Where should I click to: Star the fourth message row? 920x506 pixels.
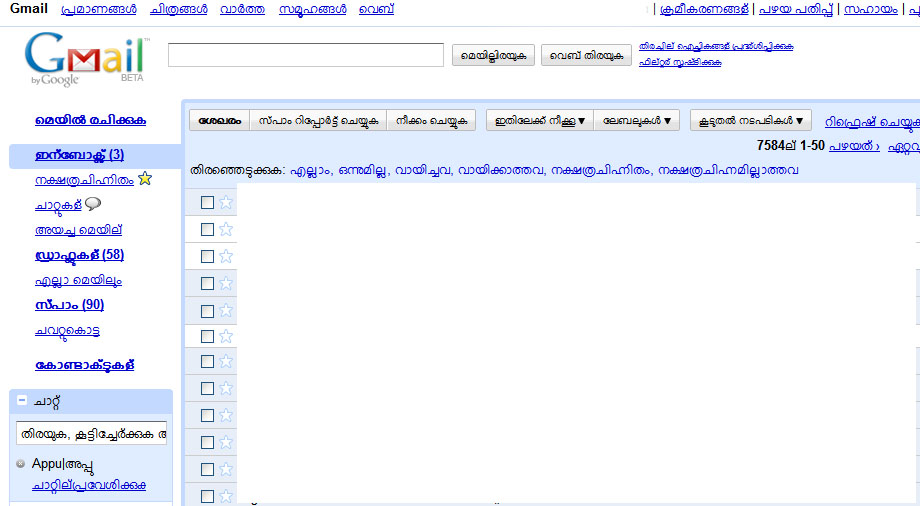(x=226, y=284)
